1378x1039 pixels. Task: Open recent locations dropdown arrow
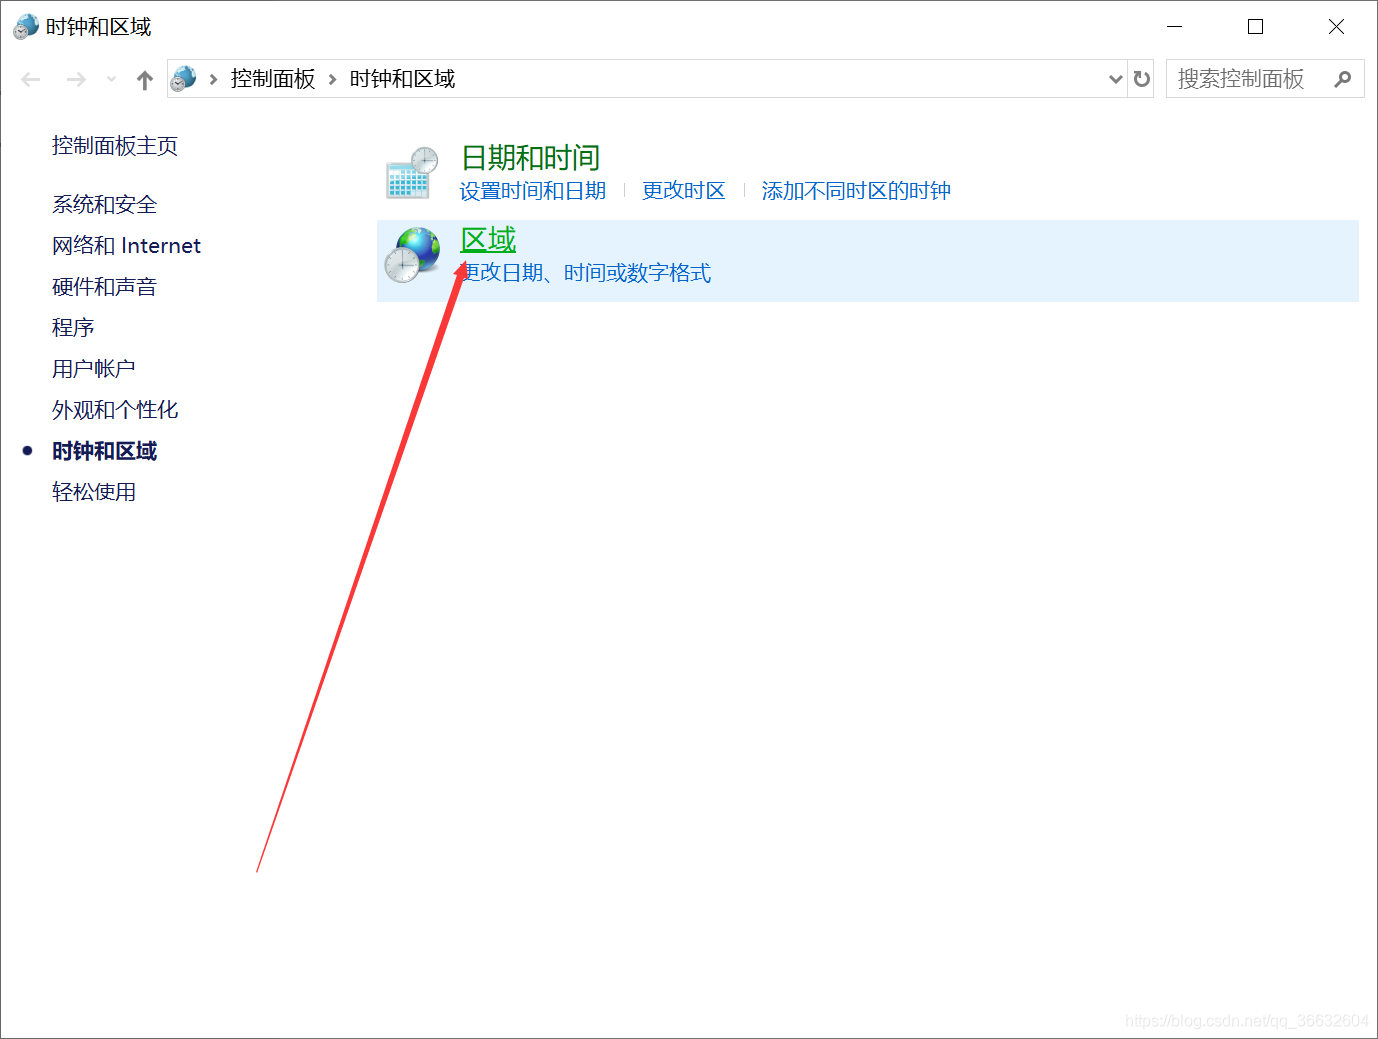tap(111, 79)
